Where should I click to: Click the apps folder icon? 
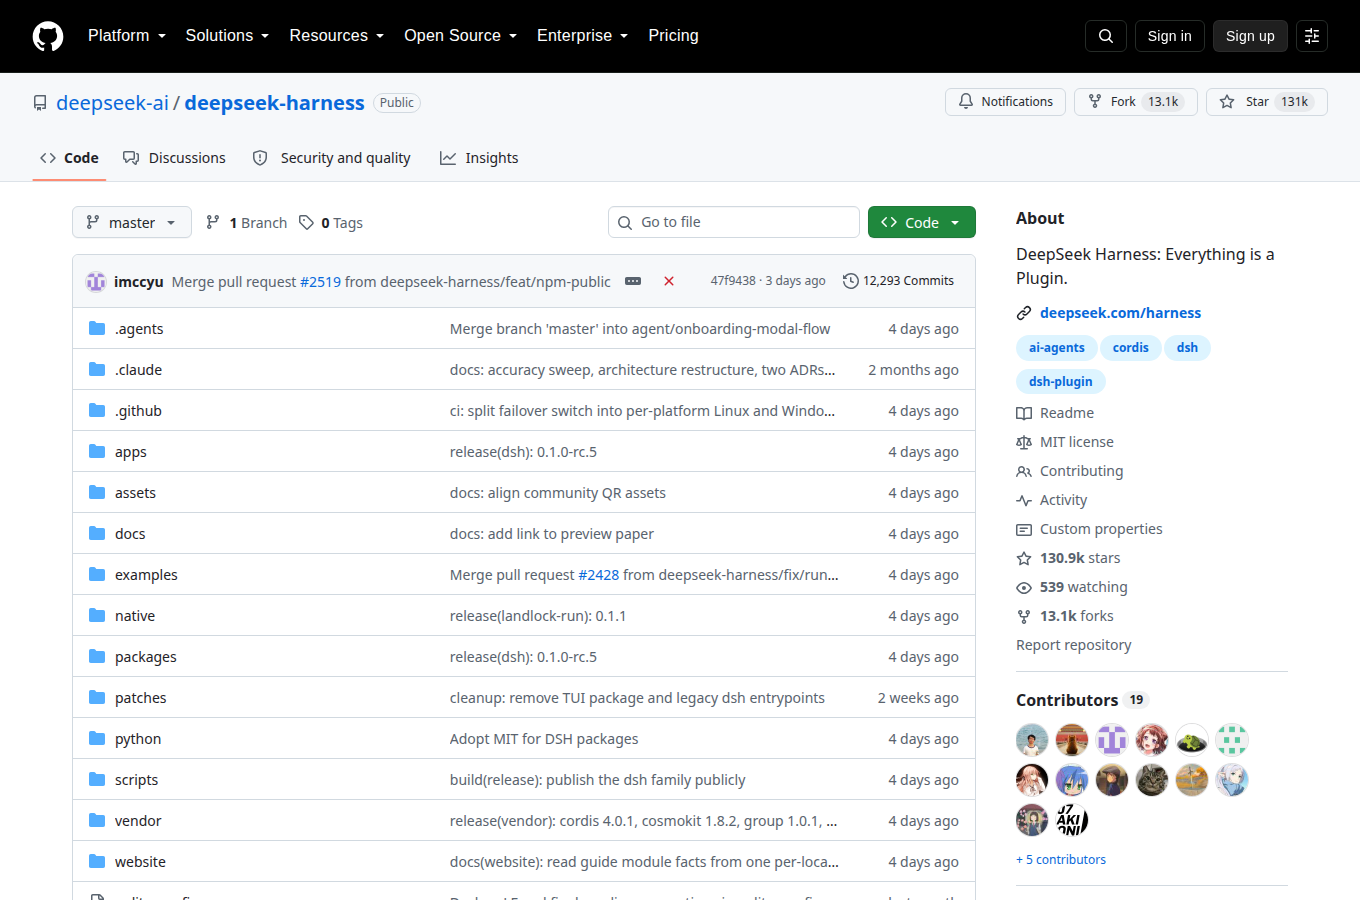click(97, 451)
